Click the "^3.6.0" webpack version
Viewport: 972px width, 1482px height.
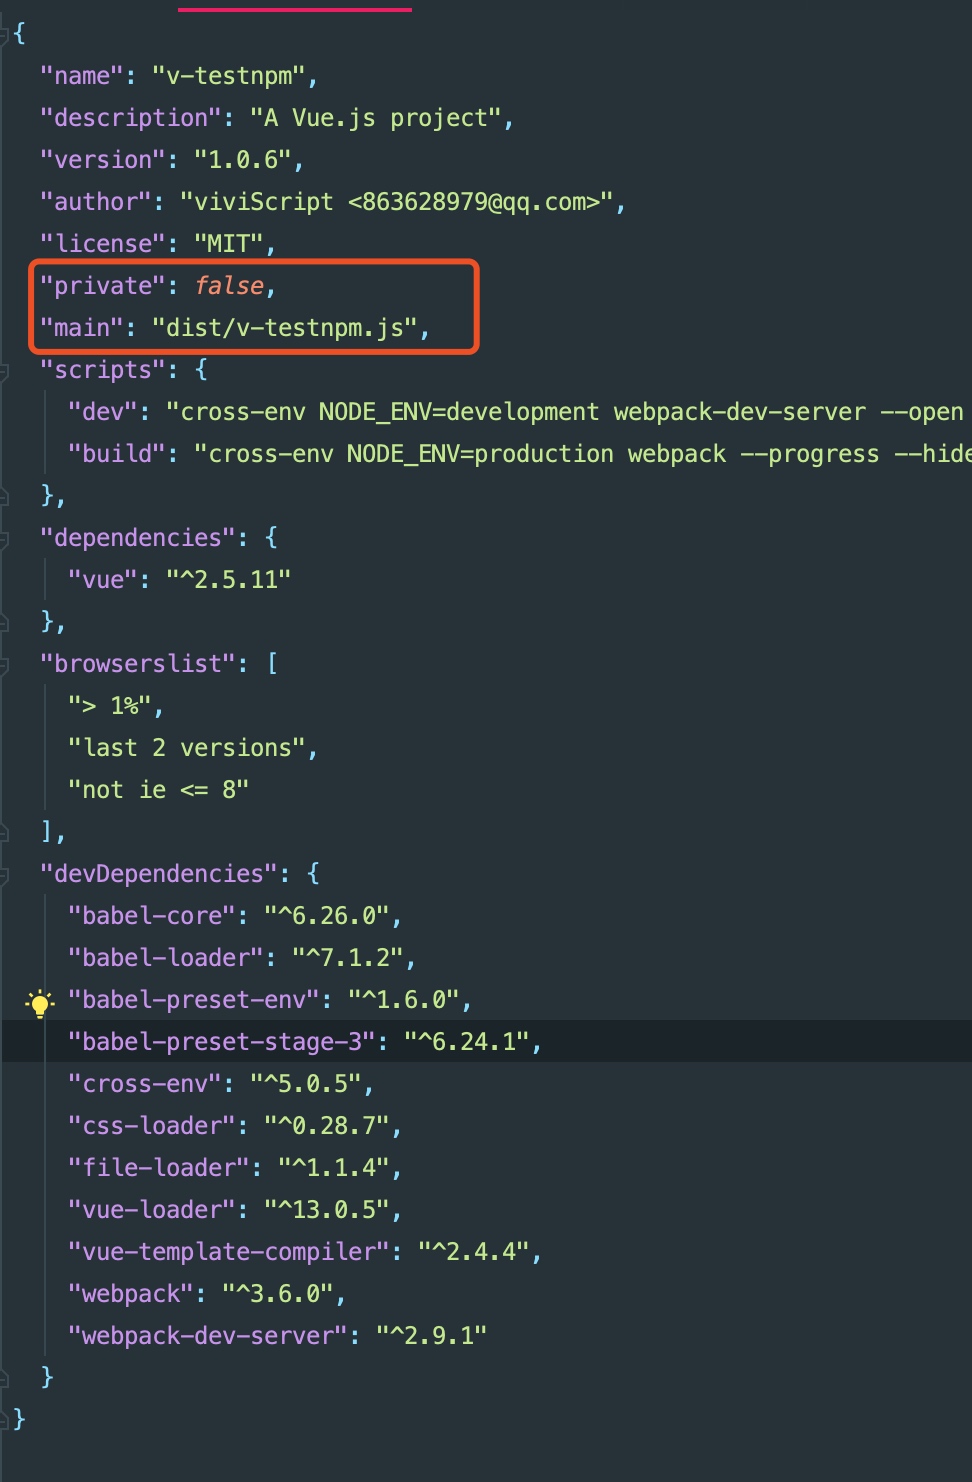pyautogui.click(x=278, y=1294)
